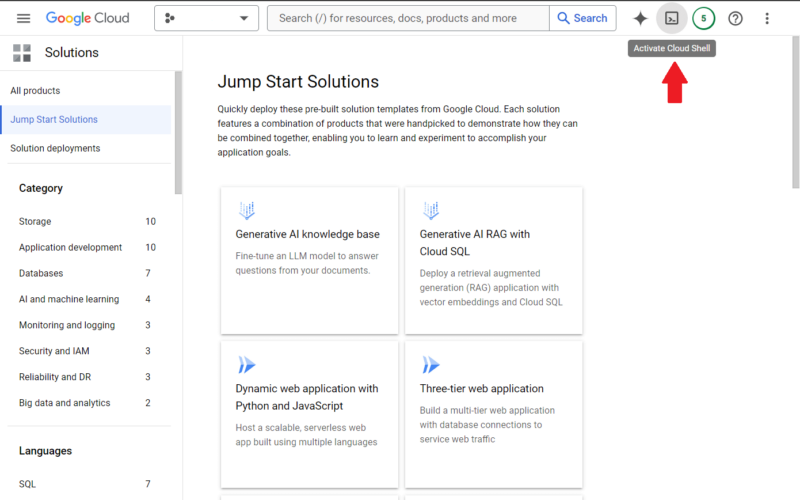This screenshot has width=800, height=500.
Task: Open the project selector dropdown
Action: coord(206,18)
